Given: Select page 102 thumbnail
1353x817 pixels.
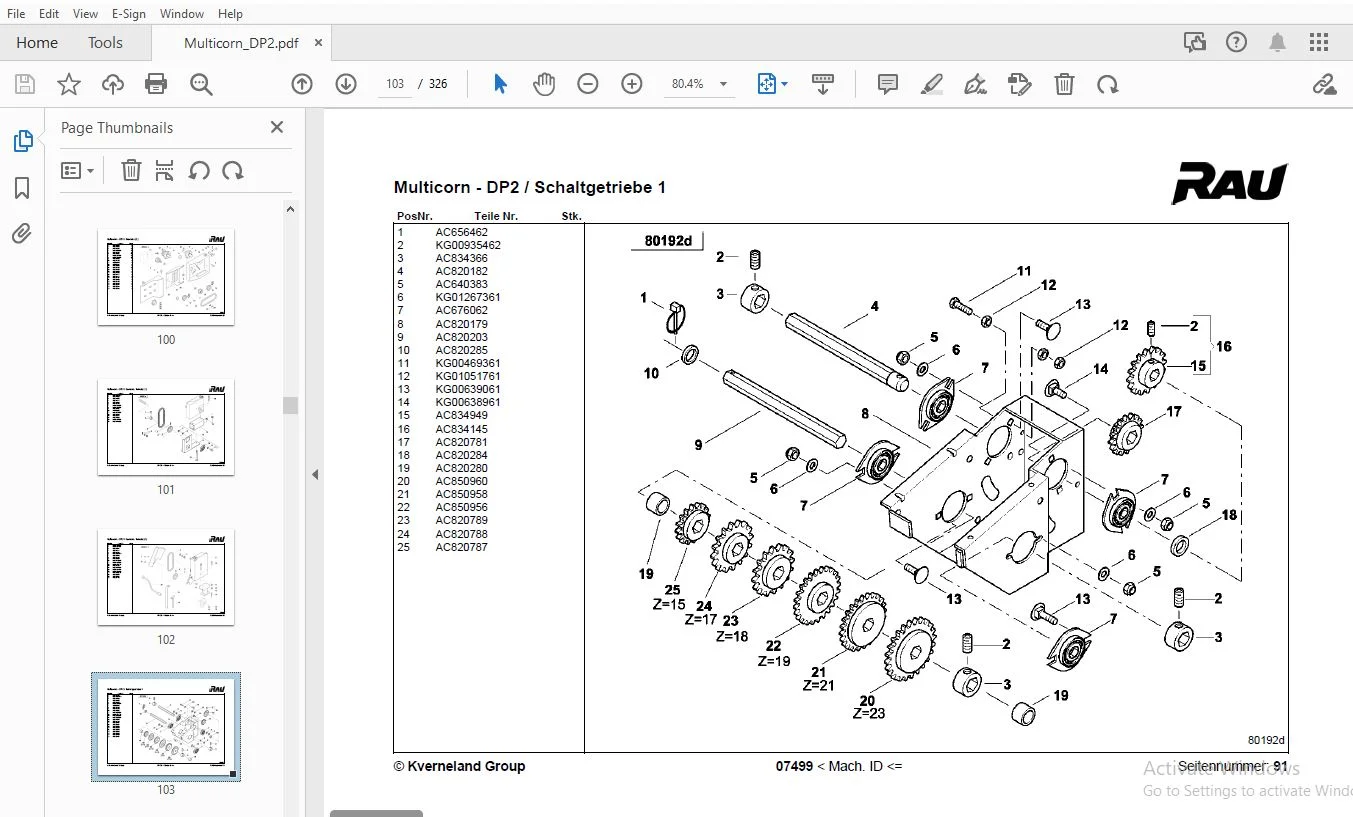Looking at the screenshot, I should coord(166,578).
